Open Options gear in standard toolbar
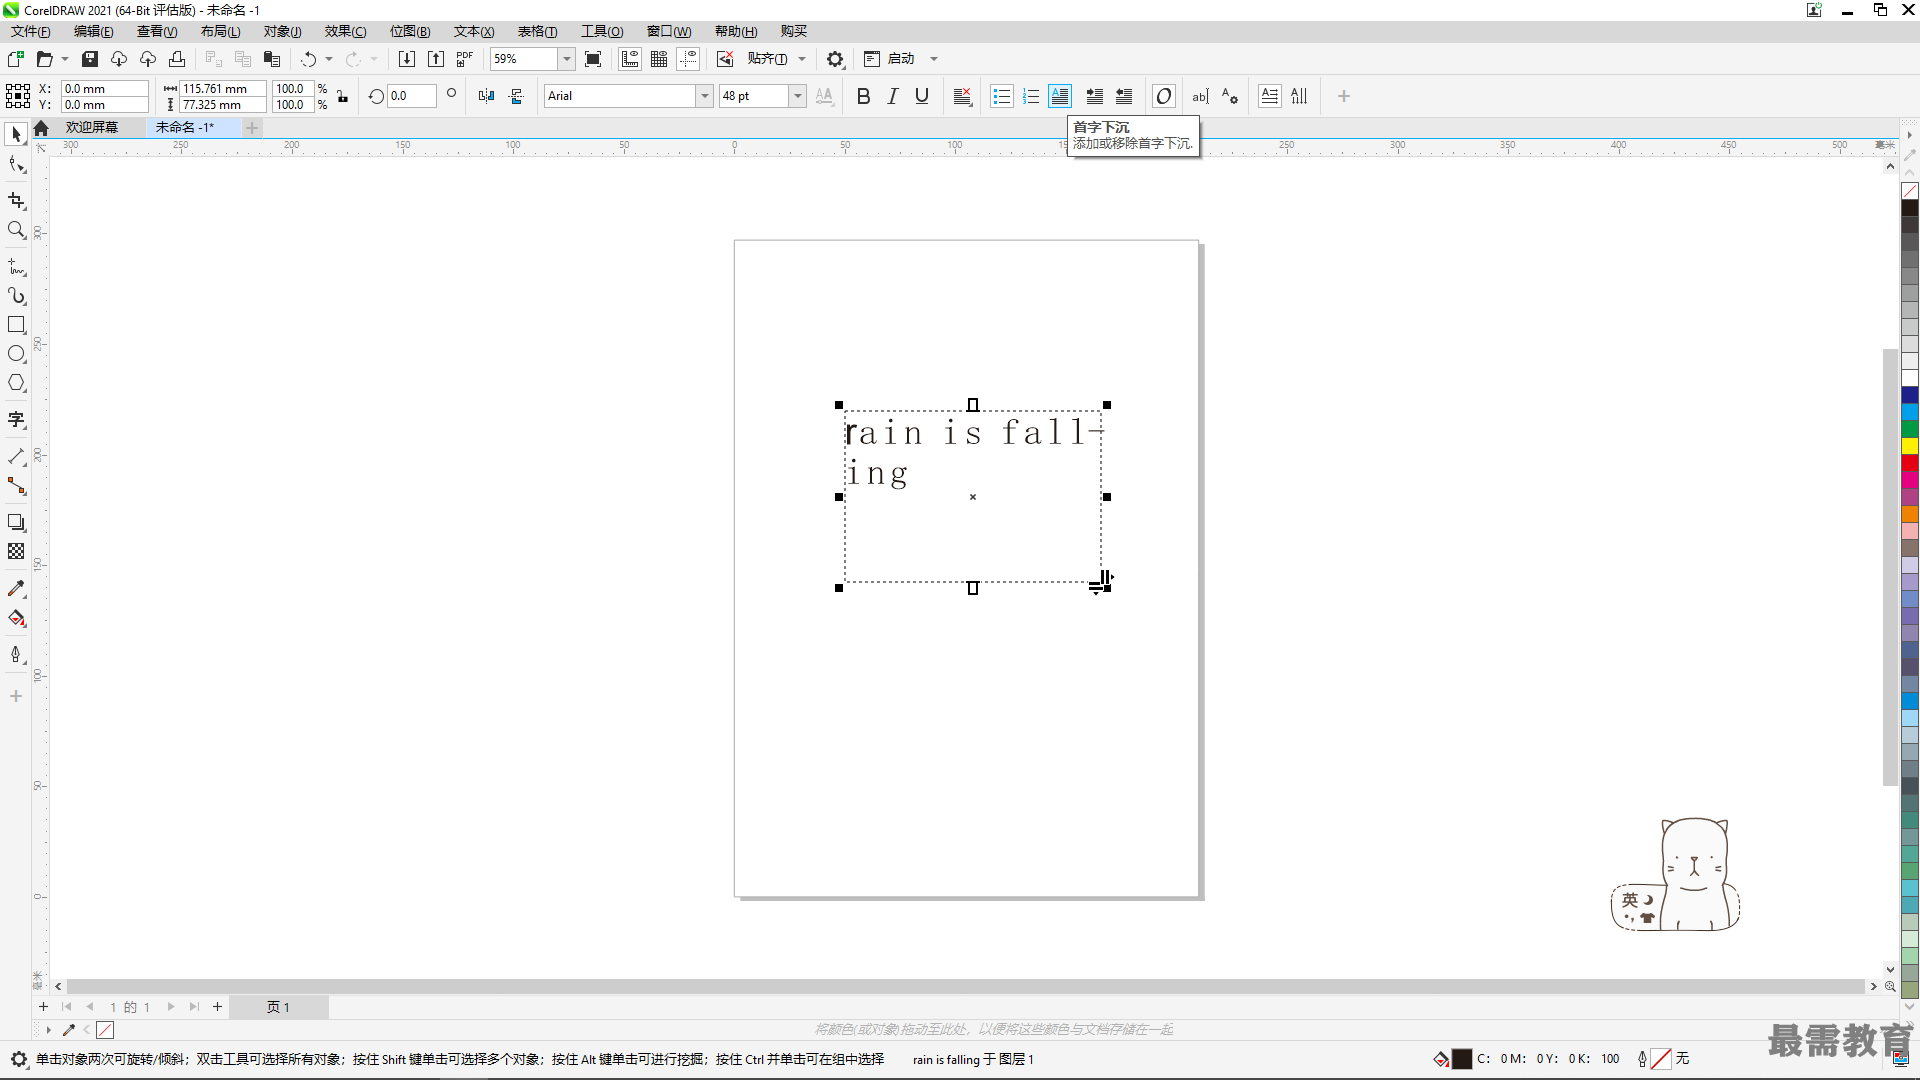The width and height of the screenshot is (1920, 1080). [x=835, y=59]
